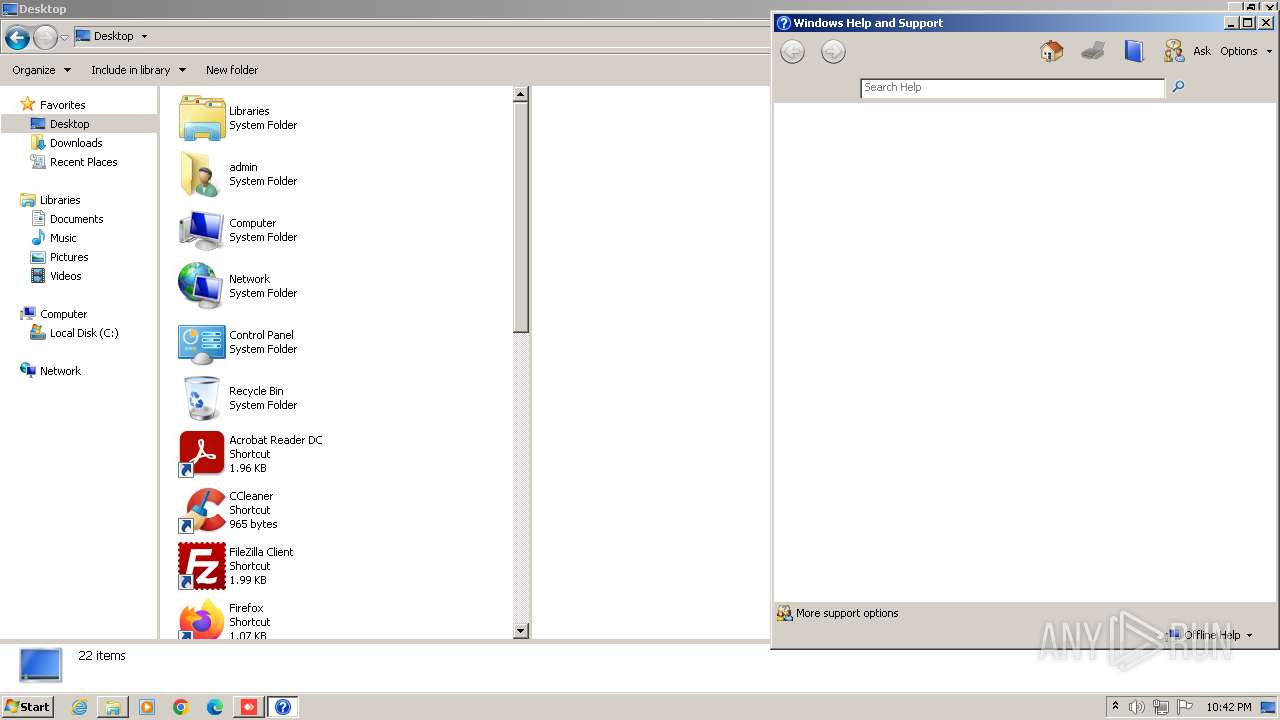Select Firefox shortcut icon
1280x720 pixels.
[202, 619]
